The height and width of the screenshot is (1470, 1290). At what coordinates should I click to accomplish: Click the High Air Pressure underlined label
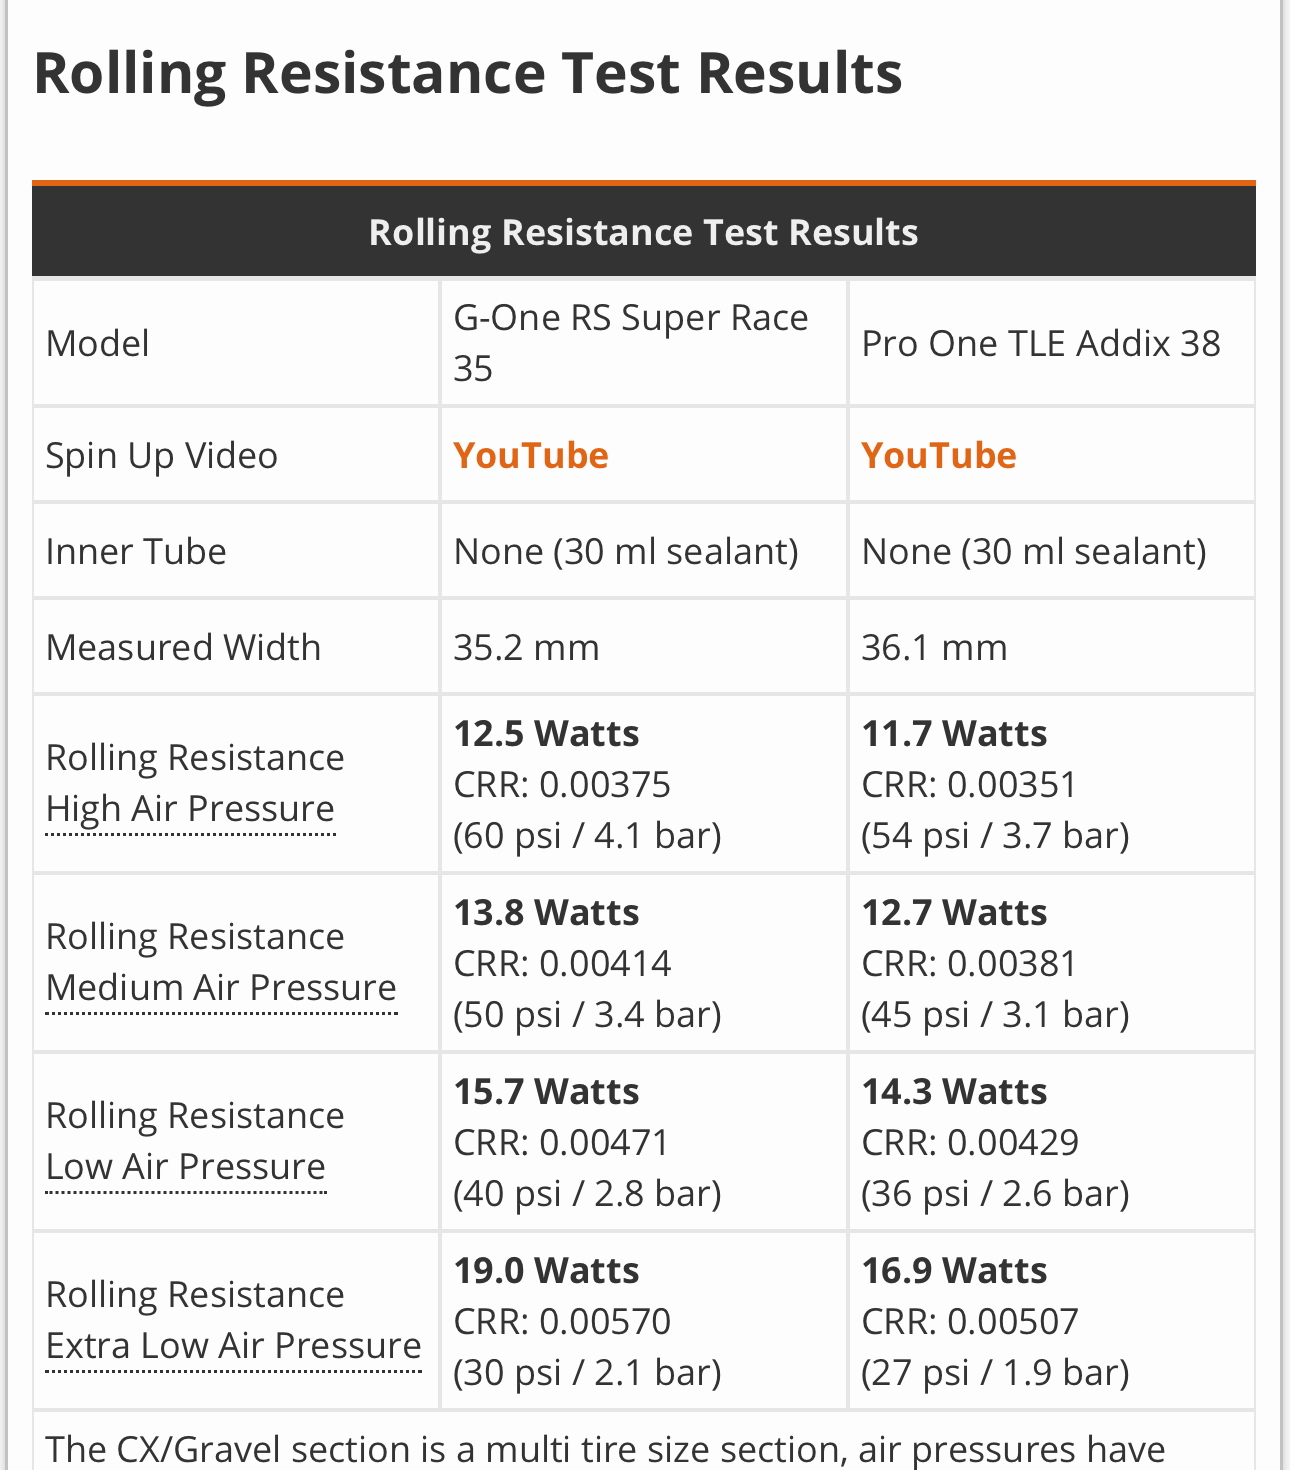point(190,808)
